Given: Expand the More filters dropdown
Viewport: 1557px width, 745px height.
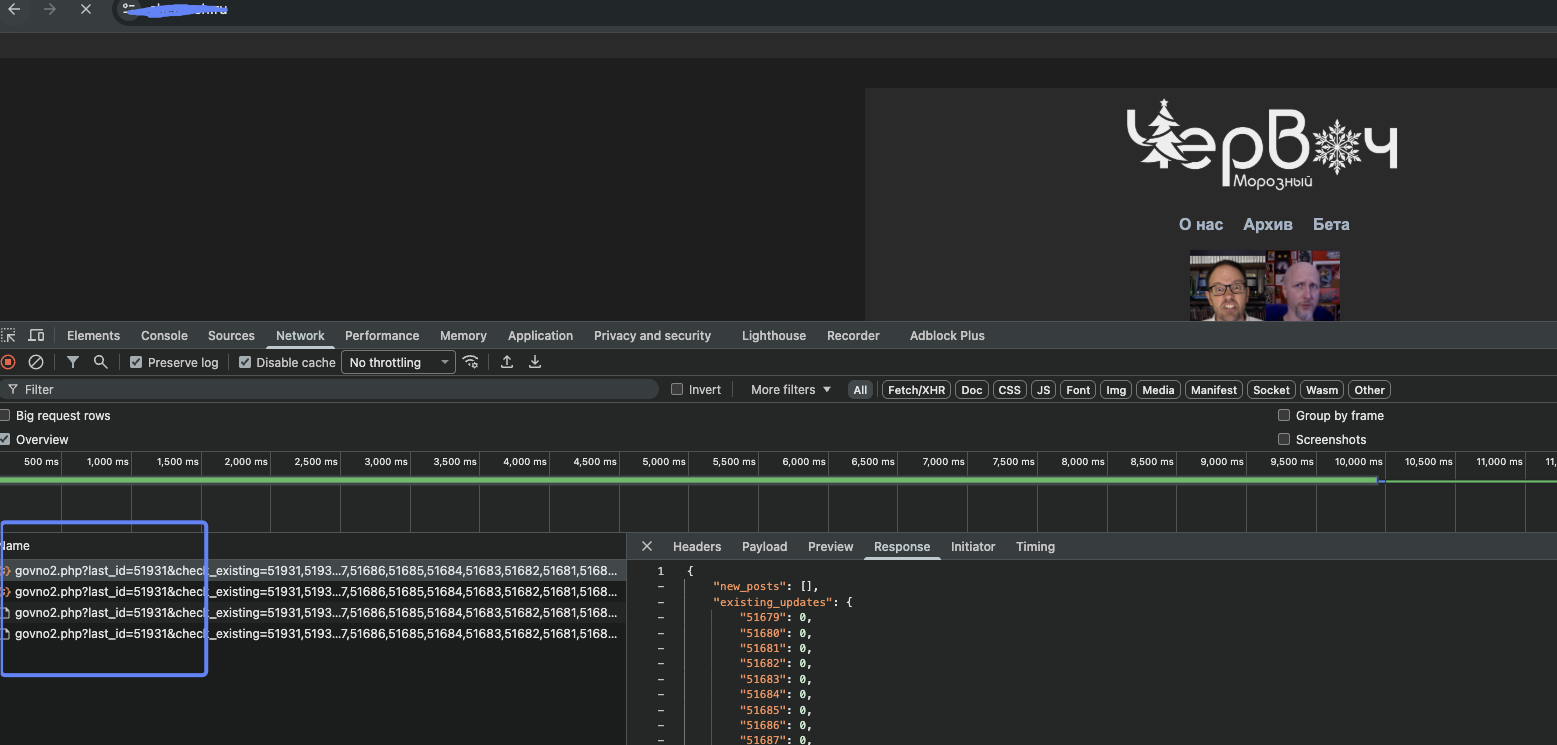Looking at the screenshot, I should click(x=790, y=390).
